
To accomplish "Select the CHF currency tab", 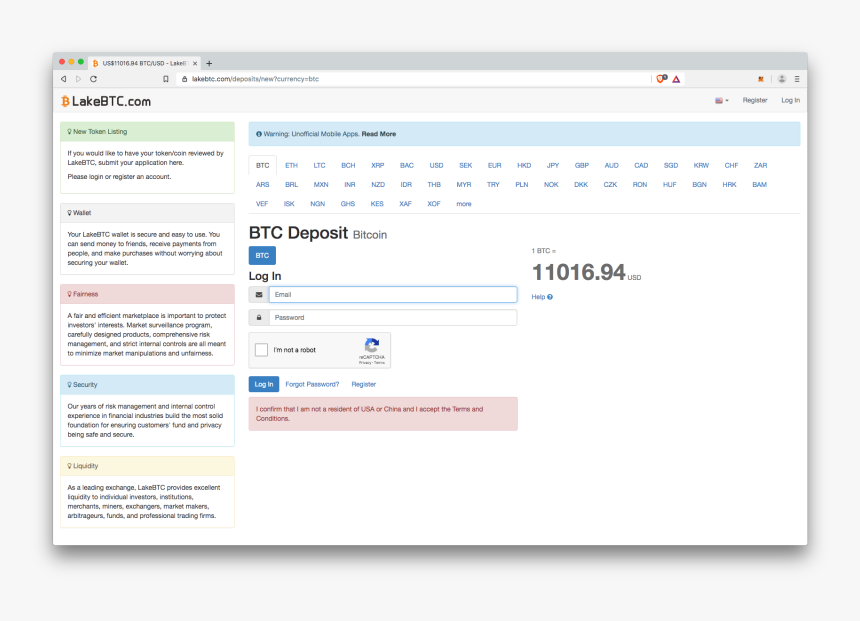I will coord(731,166).
